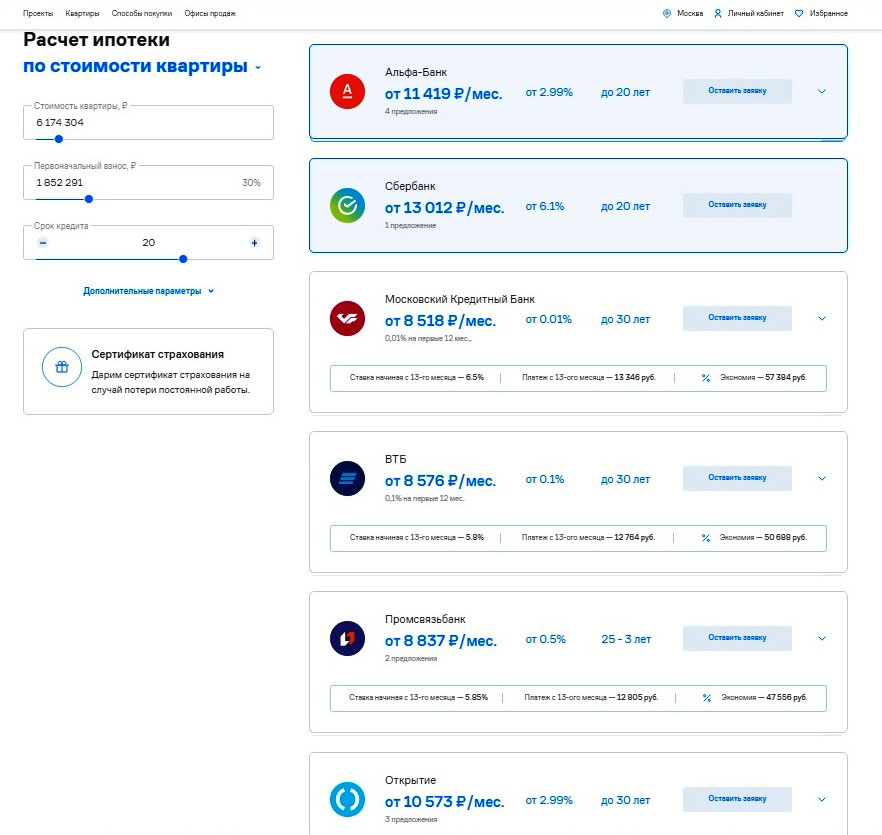882x835 pixels.
Task: Click 'Оставить заявку' for Alfa-Bank
Action: 737,91
